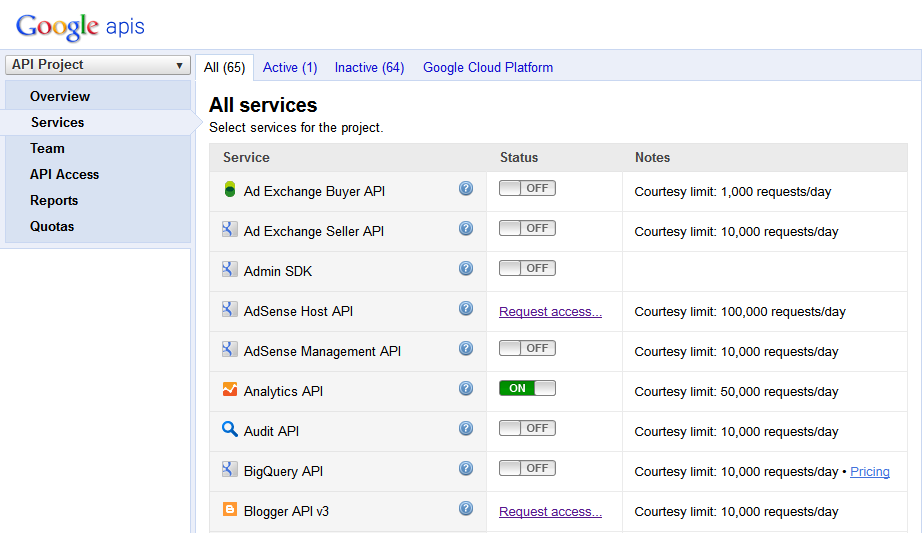Turn on the Audit API switch
The height and width of the screenshot is (533, 922).
(x=527, y=428)
